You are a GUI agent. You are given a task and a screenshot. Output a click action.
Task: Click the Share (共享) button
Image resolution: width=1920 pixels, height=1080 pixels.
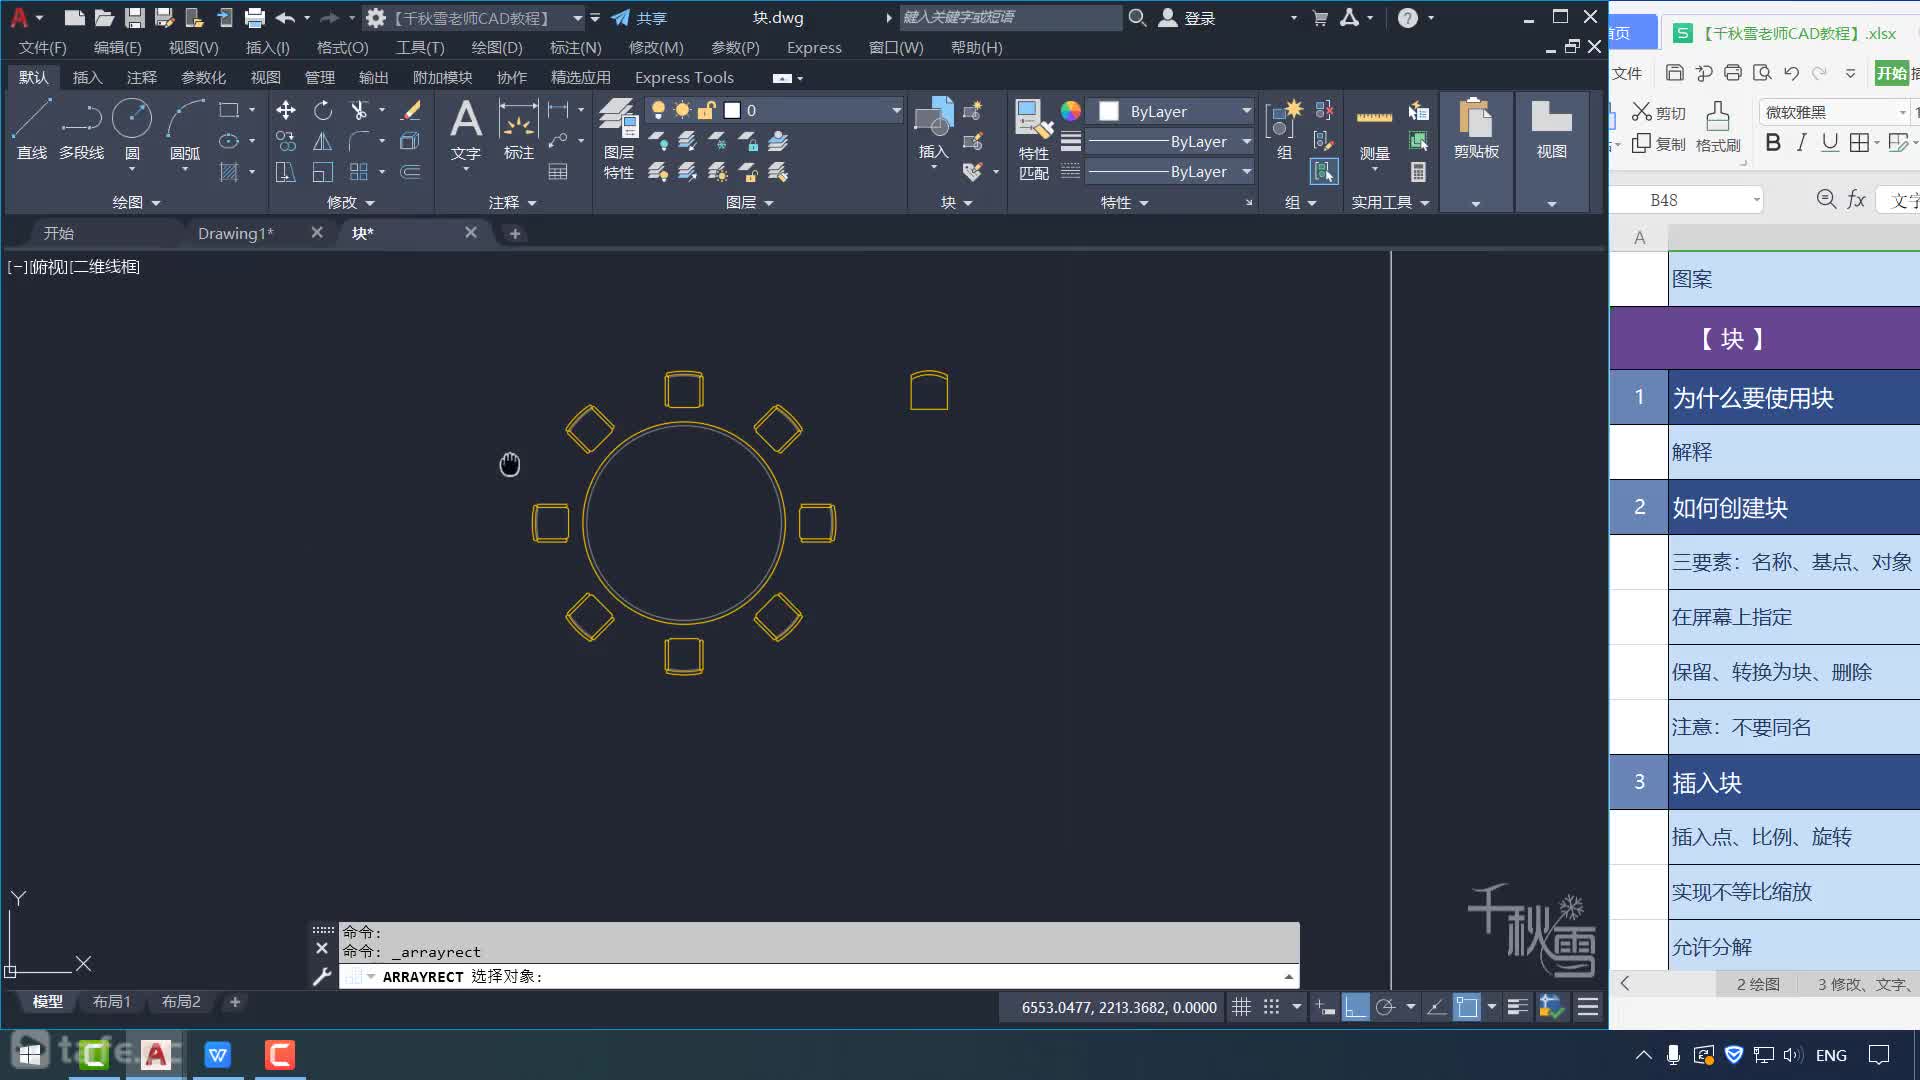coord(639,18)
